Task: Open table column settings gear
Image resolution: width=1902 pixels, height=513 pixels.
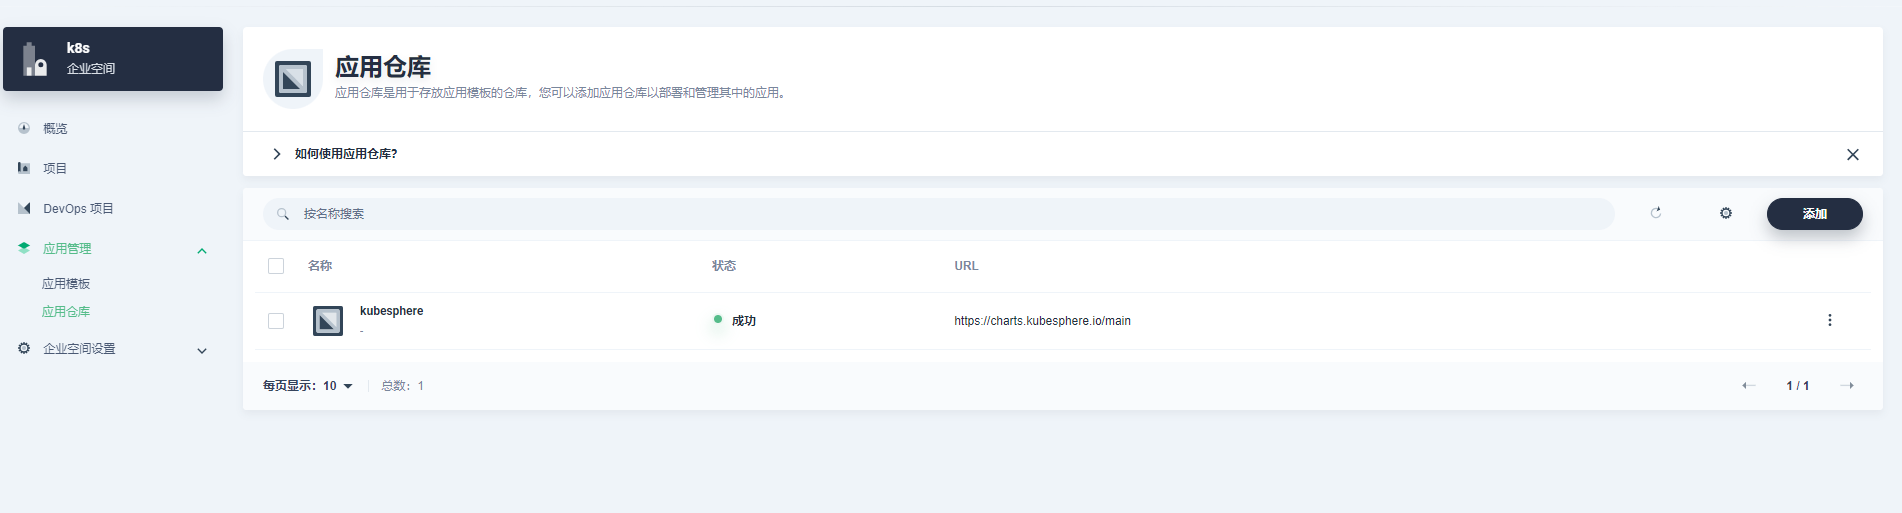Action: [1726, 213]
